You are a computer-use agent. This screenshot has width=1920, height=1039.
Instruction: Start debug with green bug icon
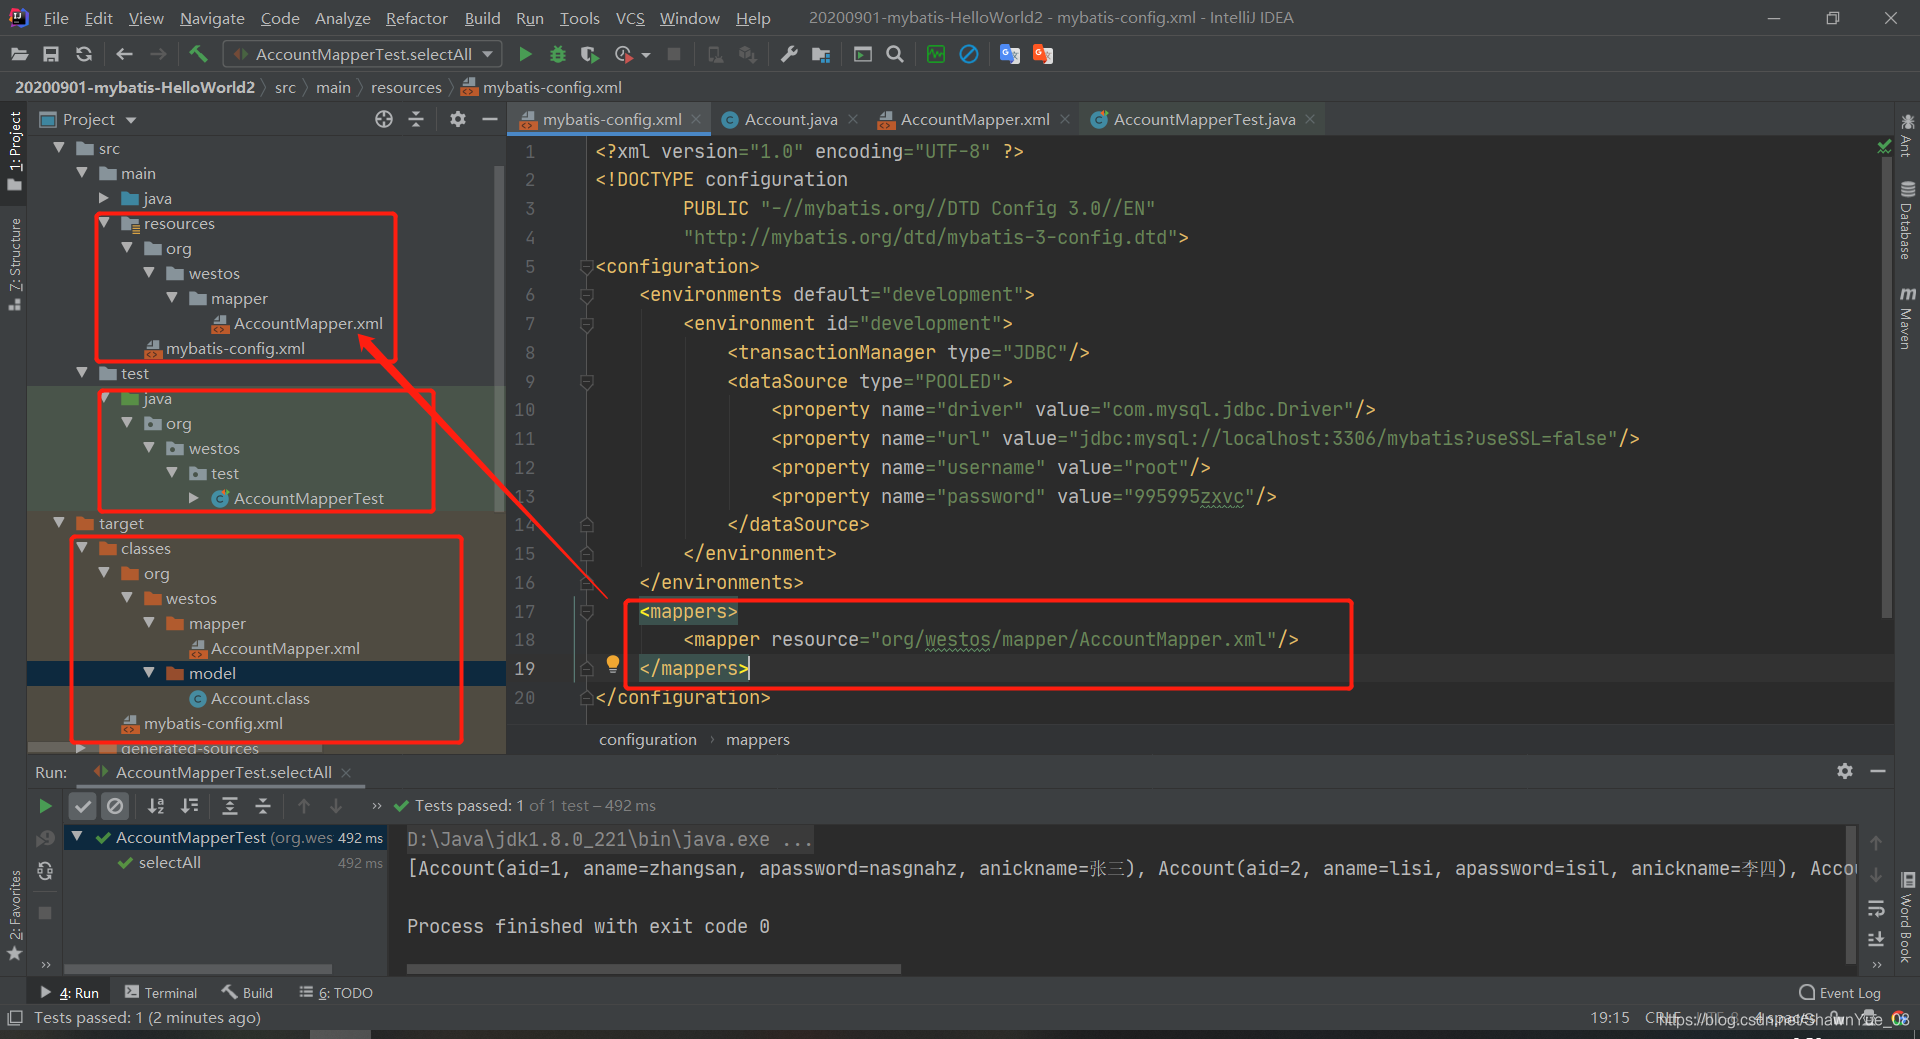pos(558,54)
